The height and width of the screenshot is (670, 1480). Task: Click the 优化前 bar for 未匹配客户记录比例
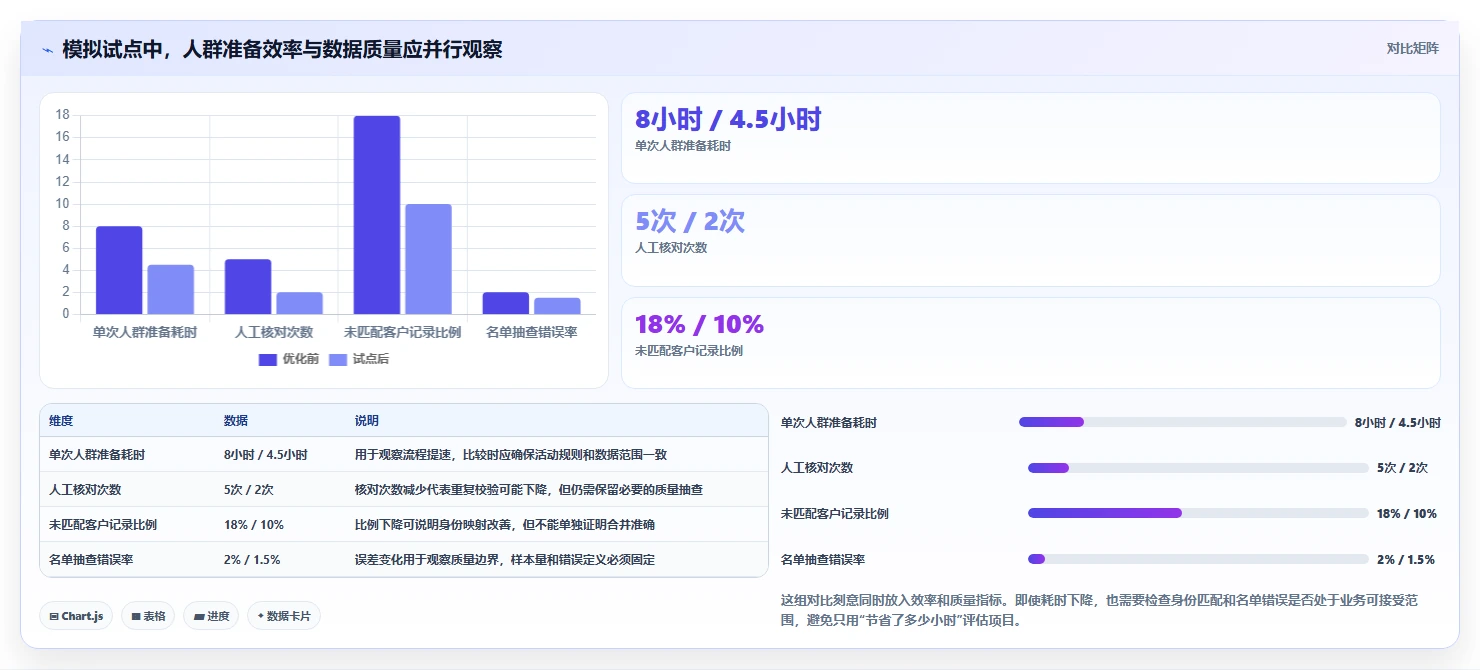(x=377, y=215)
